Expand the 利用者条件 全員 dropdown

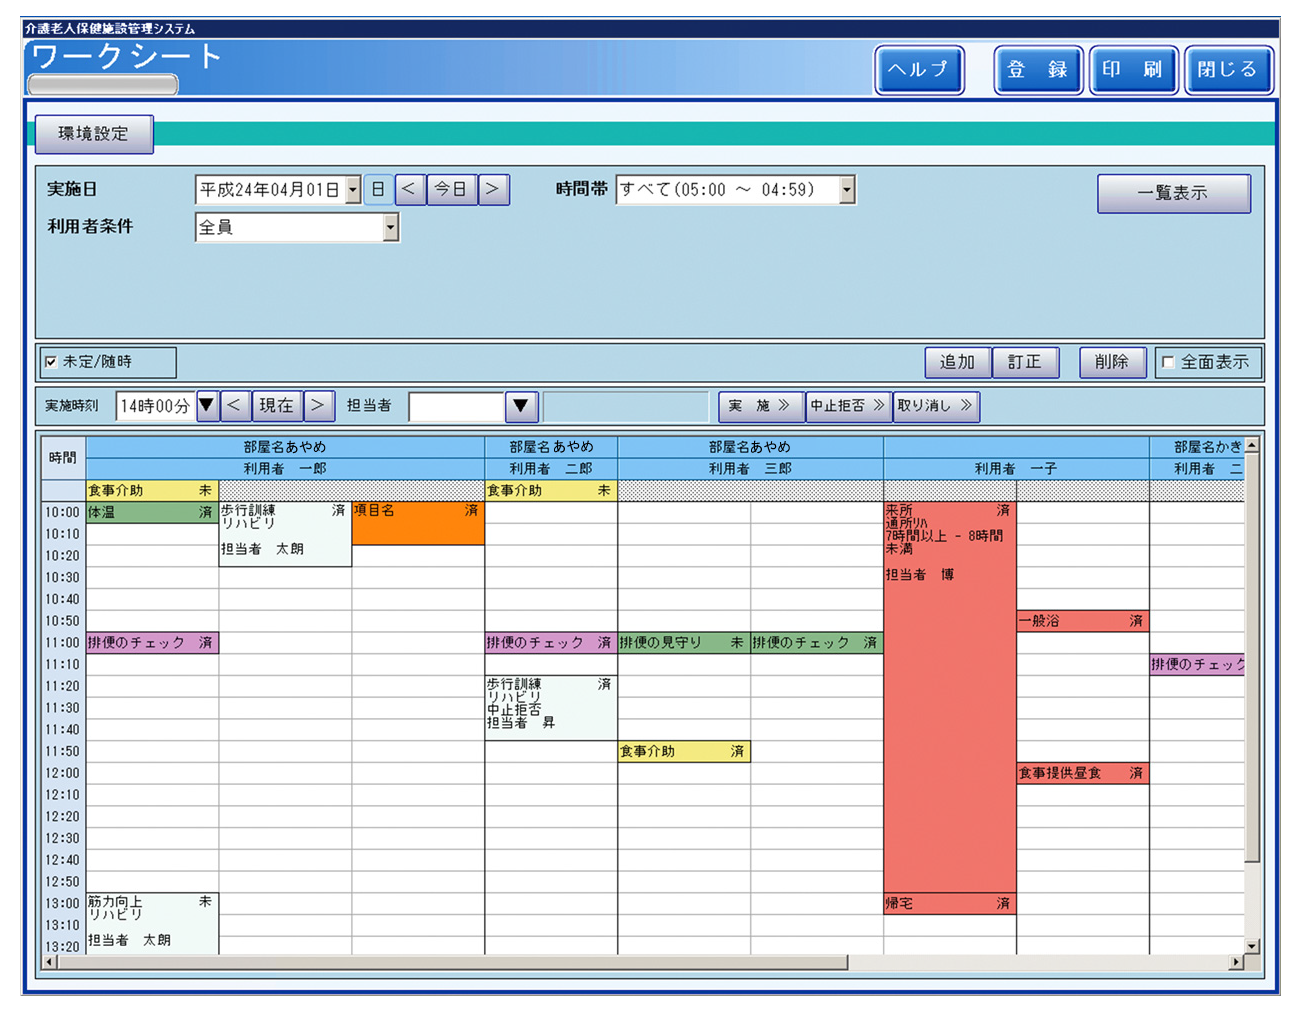[x=390, y=228]
